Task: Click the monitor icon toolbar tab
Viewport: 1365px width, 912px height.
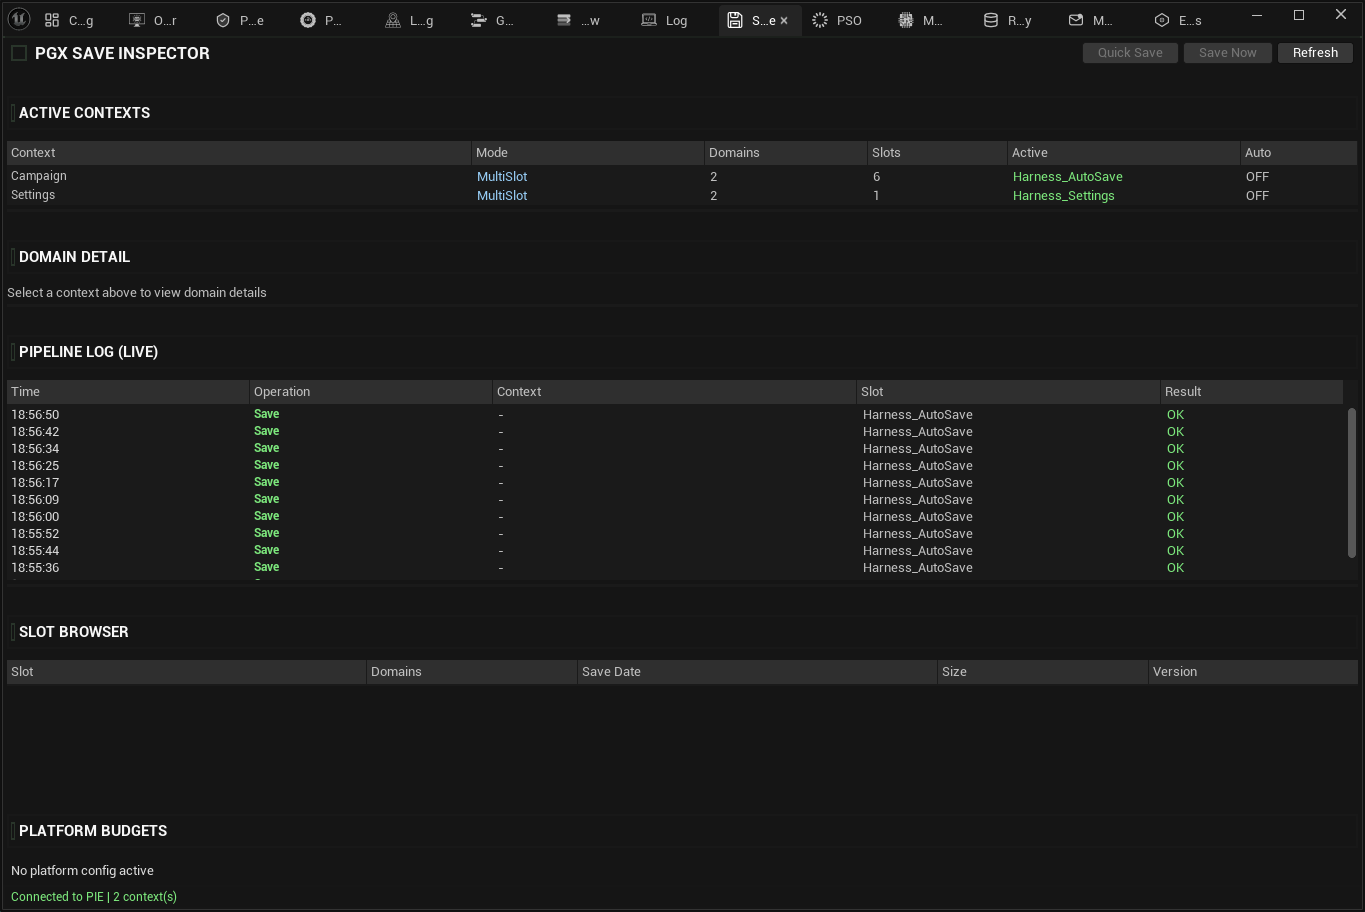Action: tap(136, 19)
